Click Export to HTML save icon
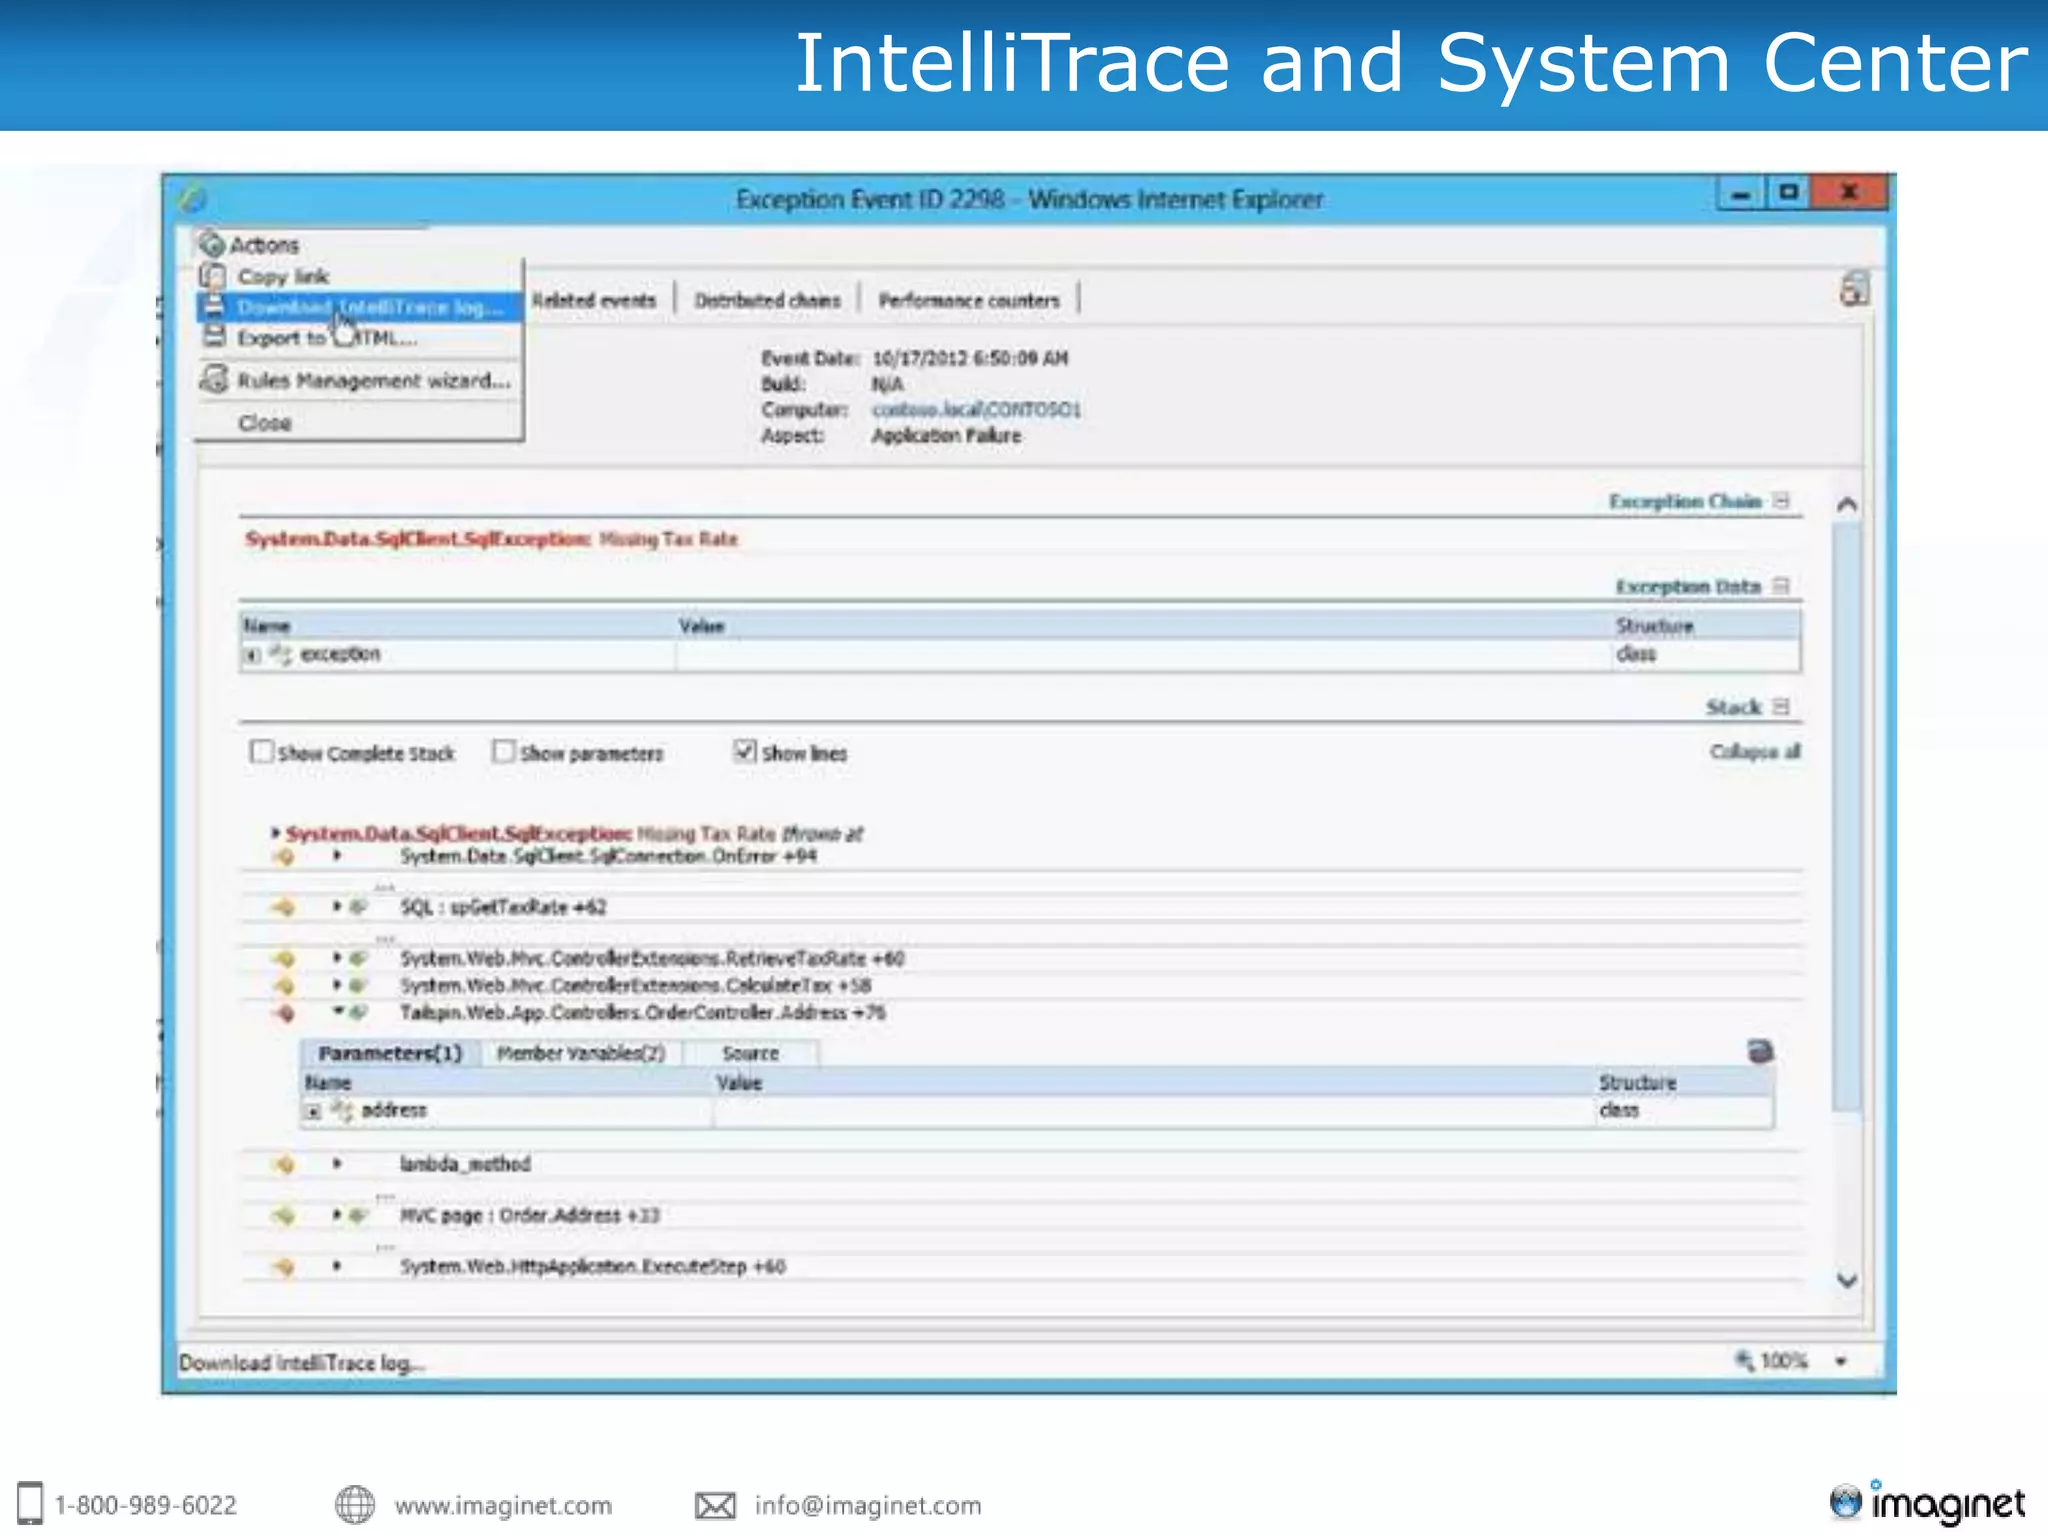This screenshot has height=1536, width=2048. (213, 337)
